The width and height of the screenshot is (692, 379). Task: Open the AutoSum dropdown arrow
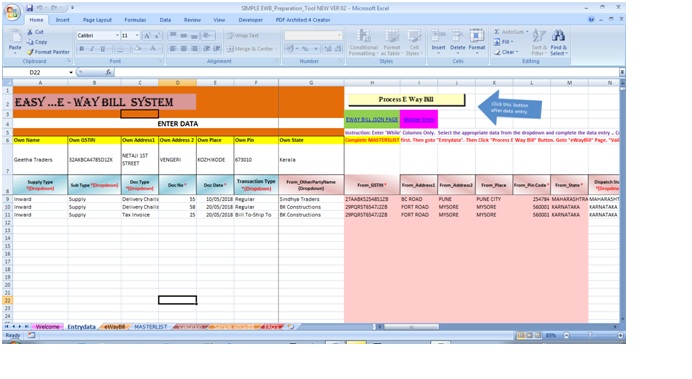[x=527, y=32]
